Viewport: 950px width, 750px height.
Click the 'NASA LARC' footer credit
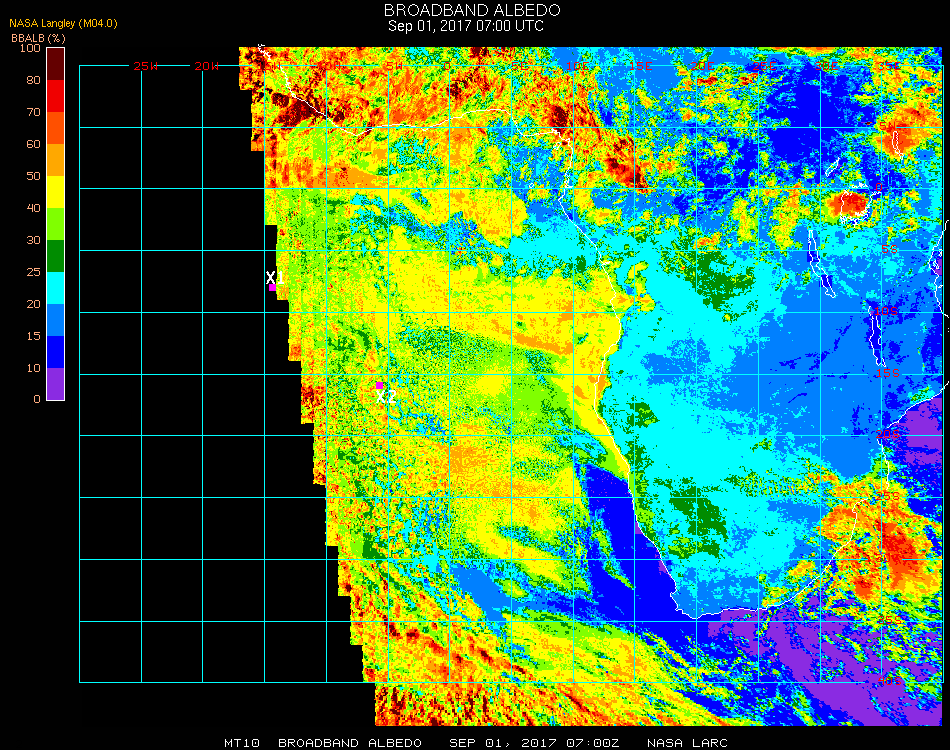point(687,743)
